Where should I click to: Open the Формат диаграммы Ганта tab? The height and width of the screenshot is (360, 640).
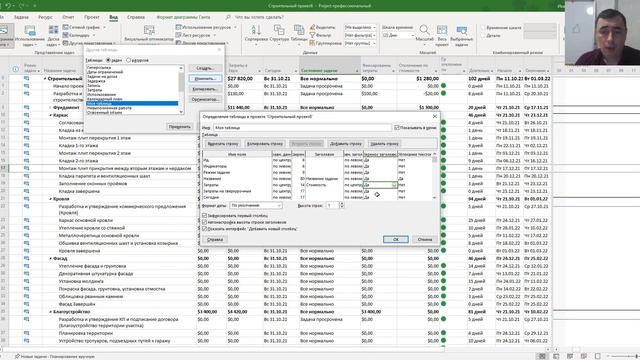[183, 17]
